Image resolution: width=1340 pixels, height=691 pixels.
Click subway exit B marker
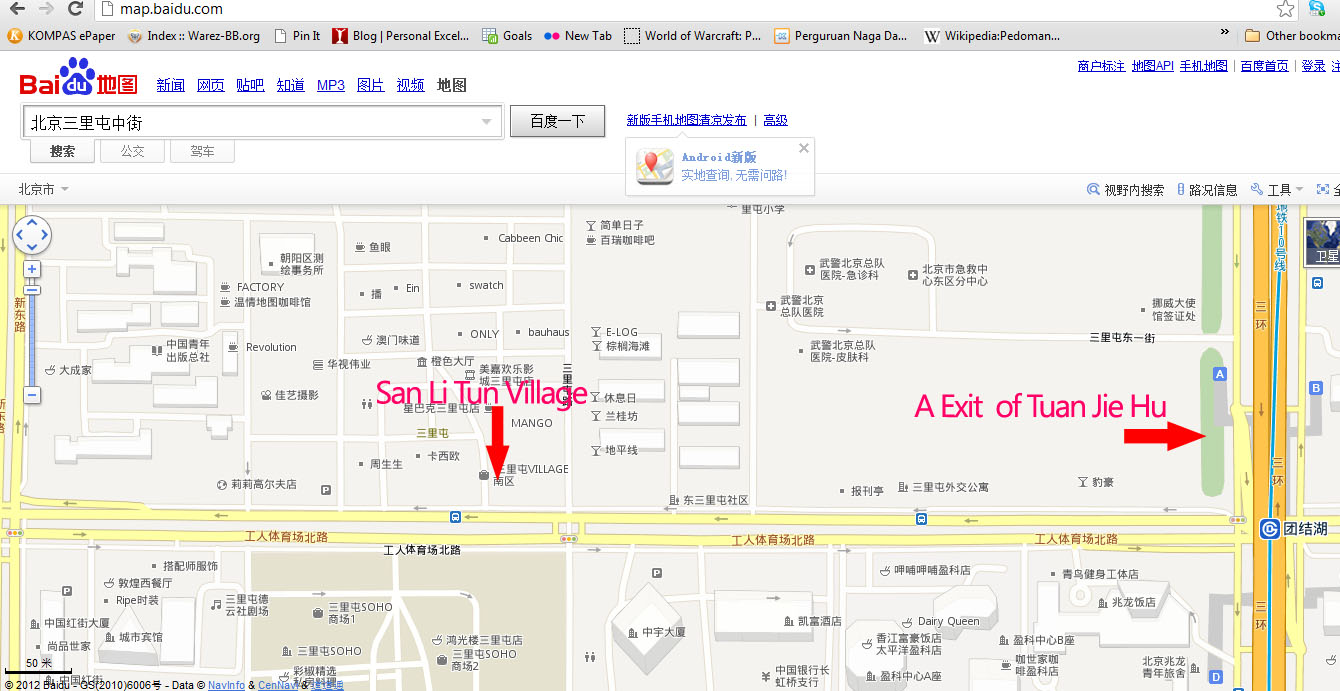[1317, 388]
